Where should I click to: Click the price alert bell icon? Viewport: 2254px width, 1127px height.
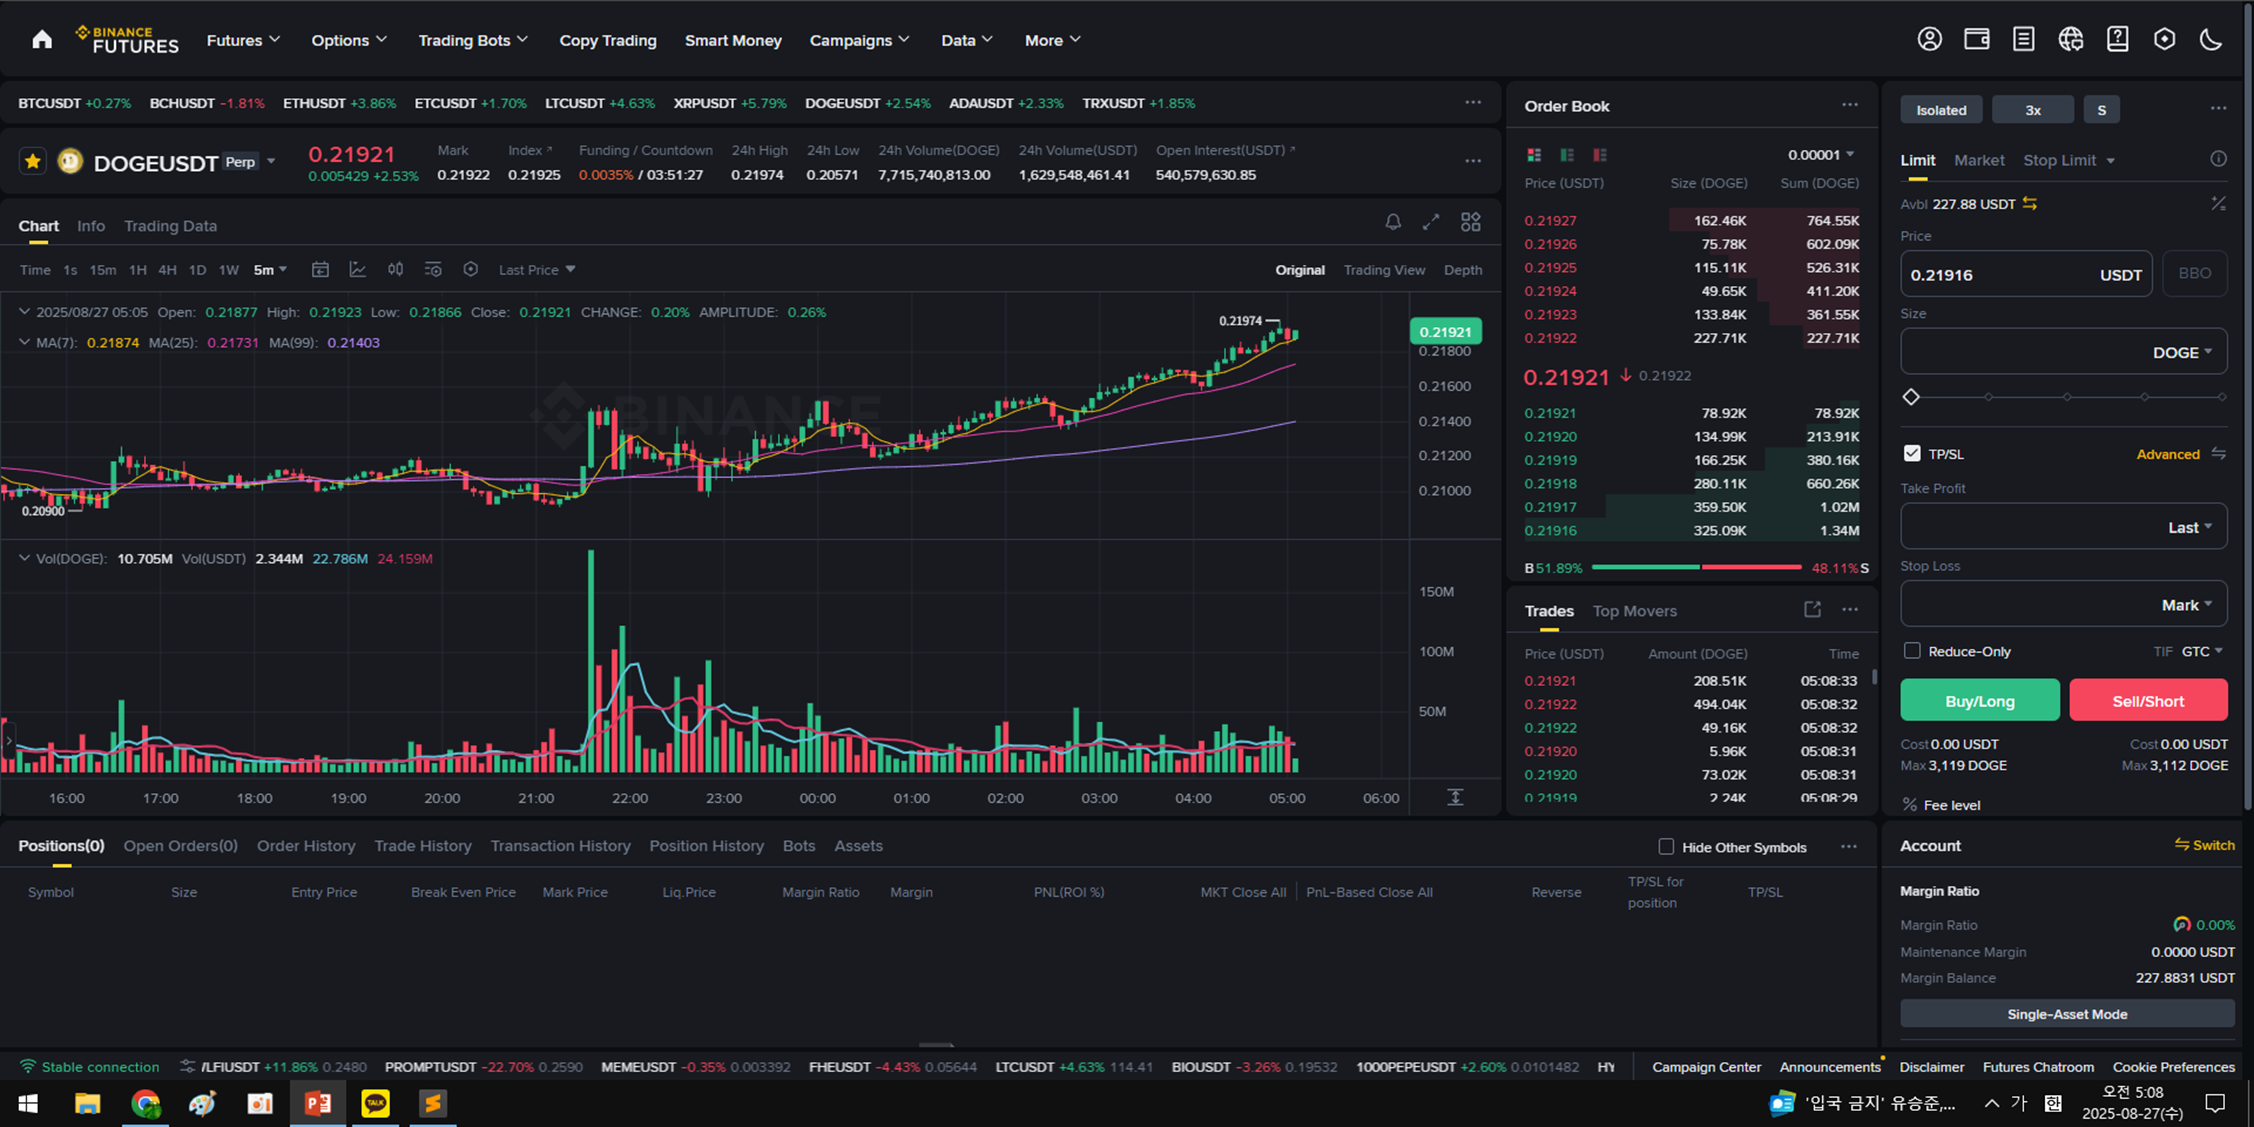click(1392, 222)
